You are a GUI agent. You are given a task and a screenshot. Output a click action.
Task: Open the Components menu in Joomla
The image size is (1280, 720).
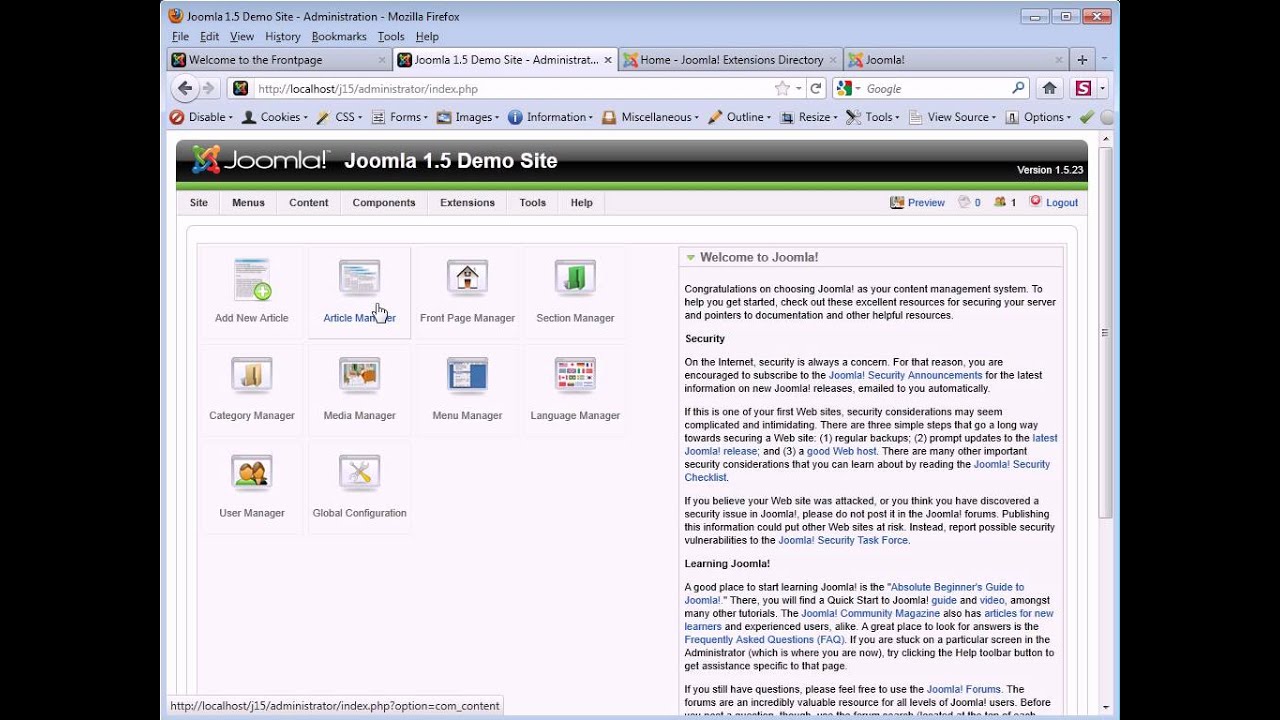tap(384, 202)
